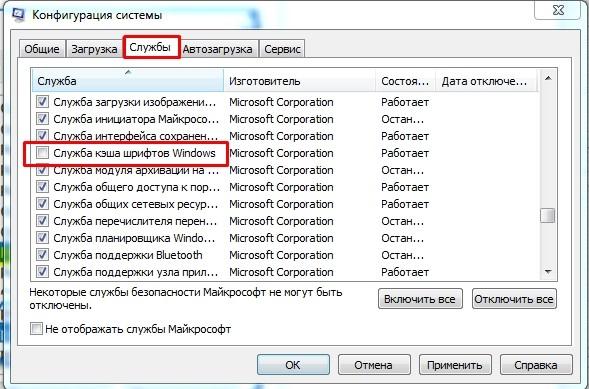Select row Служба перечислителя перен…
This screenshot has width=589, height=389.
point(285,221)
